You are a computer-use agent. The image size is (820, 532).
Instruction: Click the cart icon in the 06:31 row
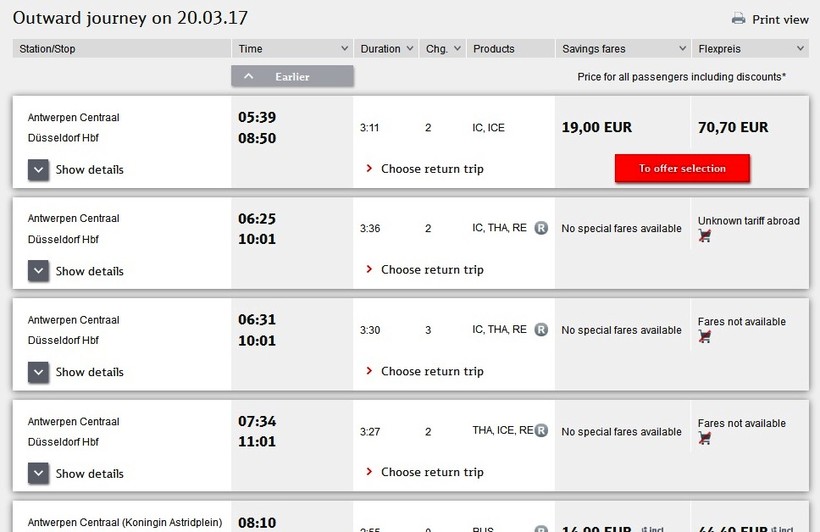(705, 337)
